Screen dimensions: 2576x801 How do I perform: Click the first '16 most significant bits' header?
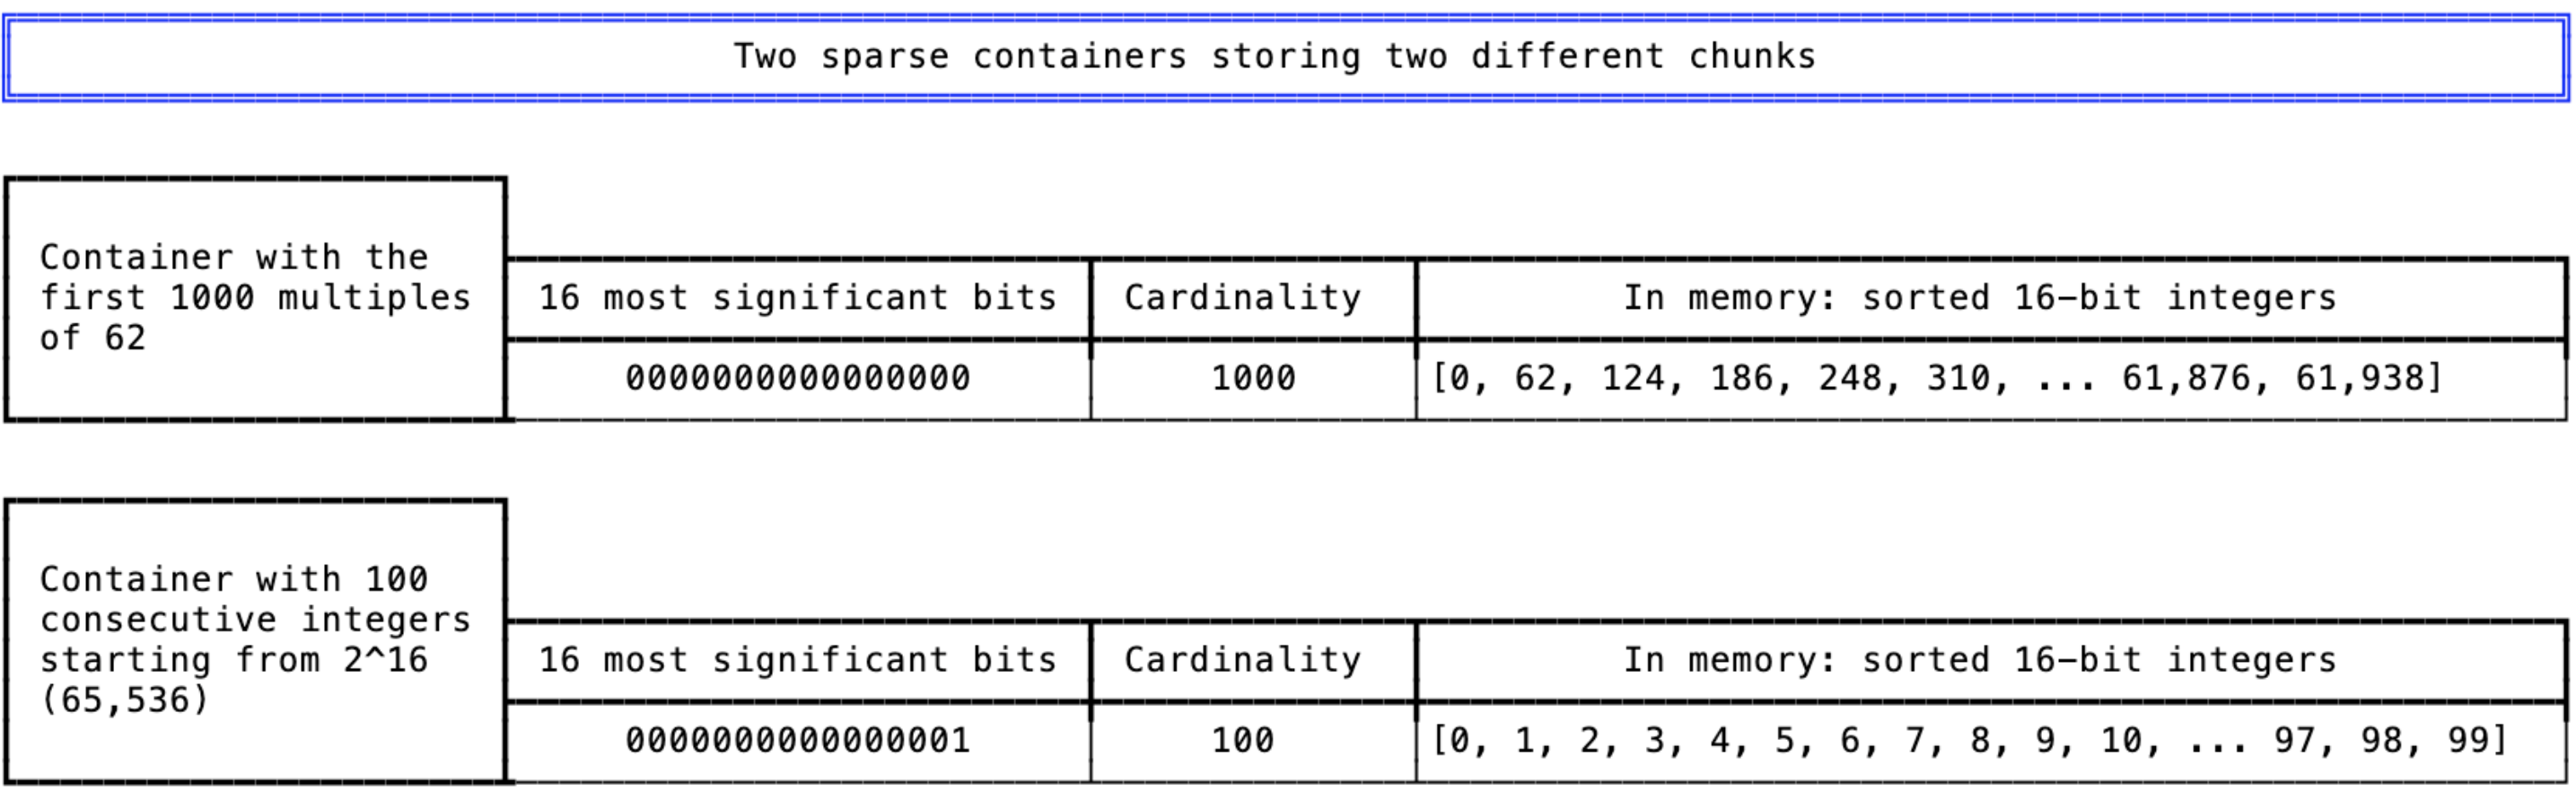(798, 299)
